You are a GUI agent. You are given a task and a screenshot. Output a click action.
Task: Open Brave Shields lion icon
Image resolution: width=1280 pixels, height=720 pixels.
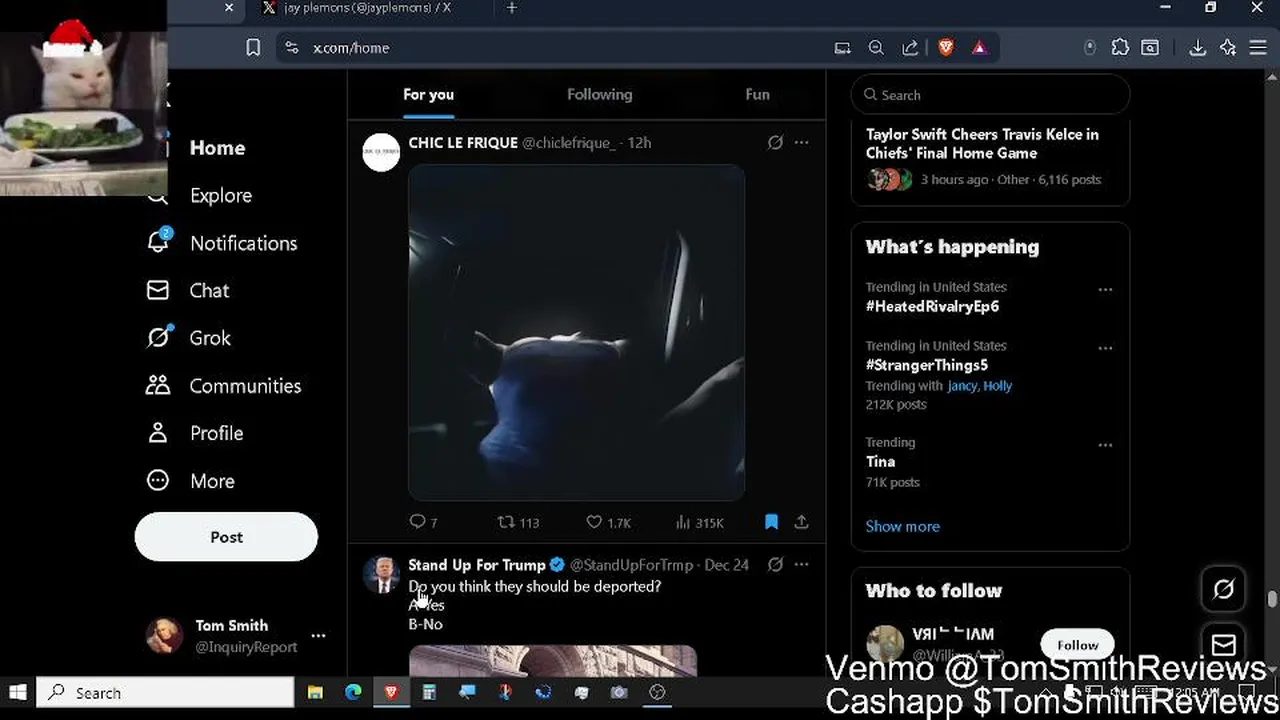click(946, 48)
